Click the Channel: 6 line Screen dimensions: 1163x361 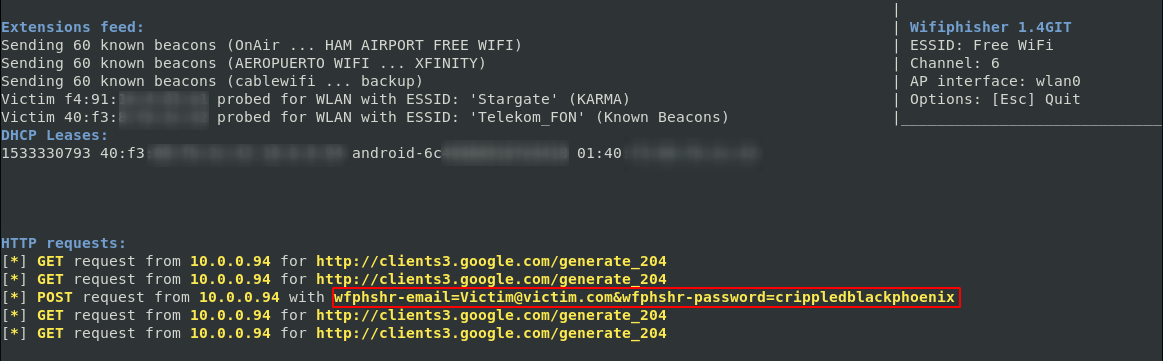click(x=955, y=63)
